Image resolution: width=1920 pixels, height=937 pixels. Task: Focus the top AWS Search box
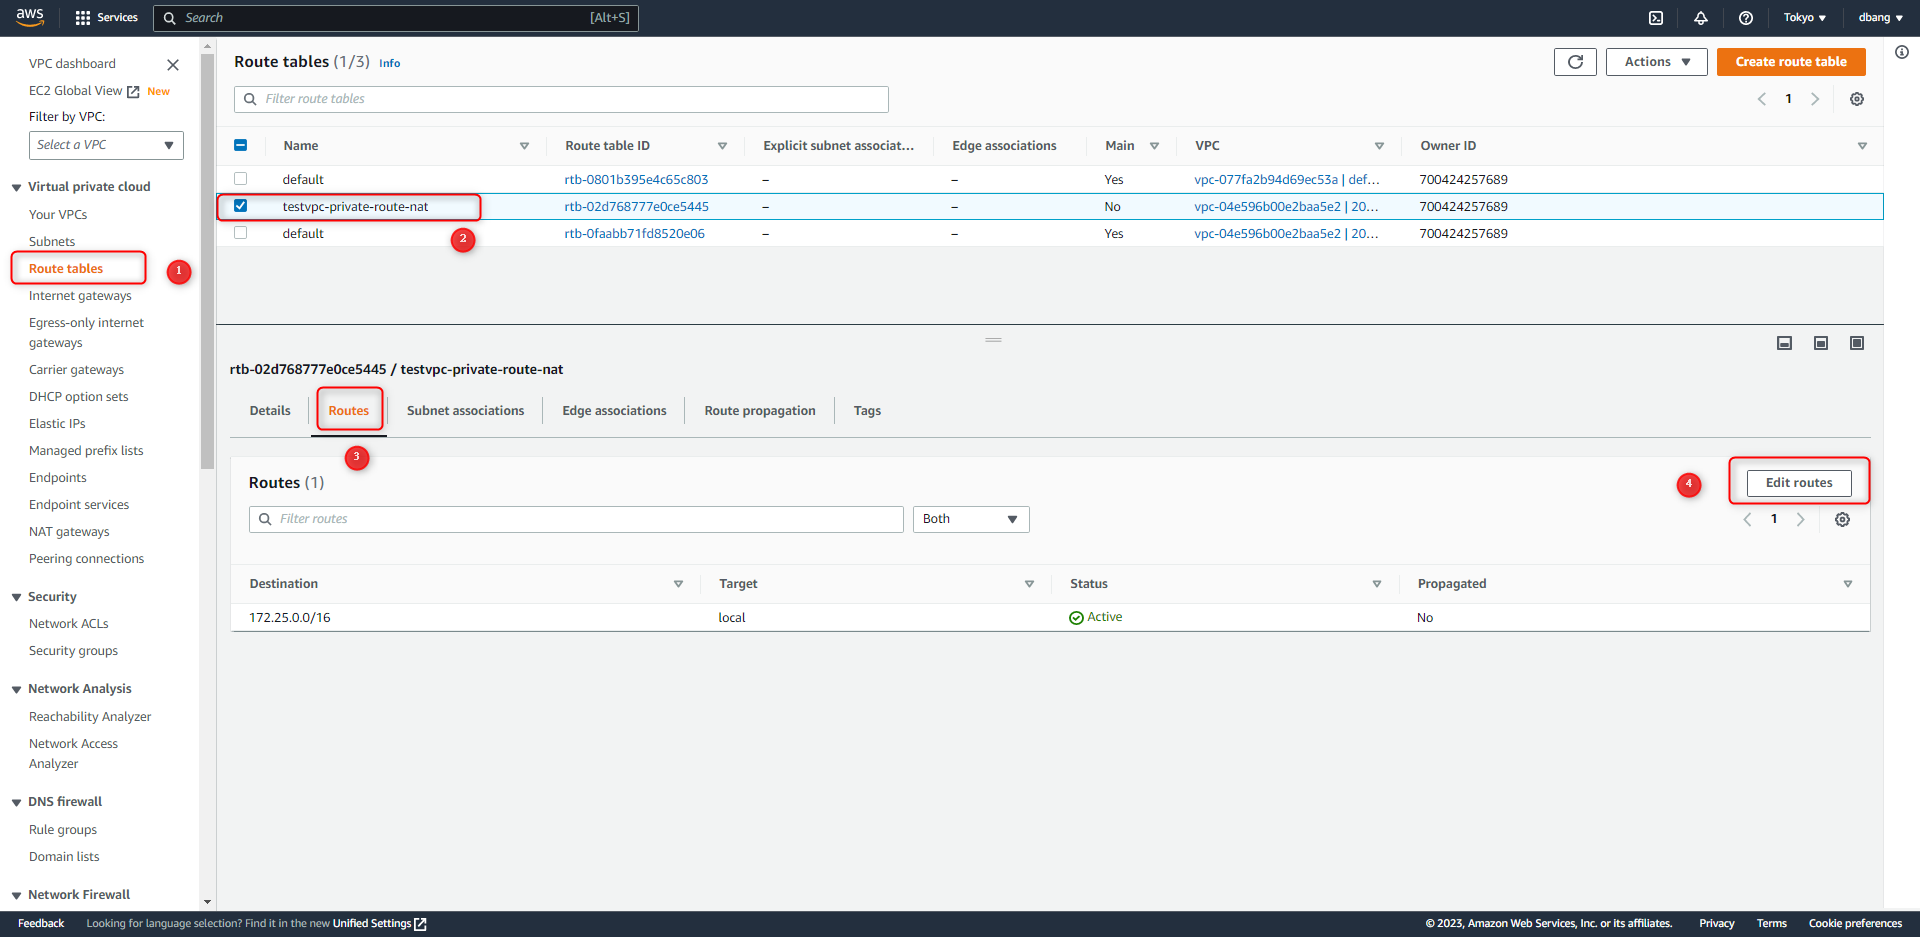396,18
